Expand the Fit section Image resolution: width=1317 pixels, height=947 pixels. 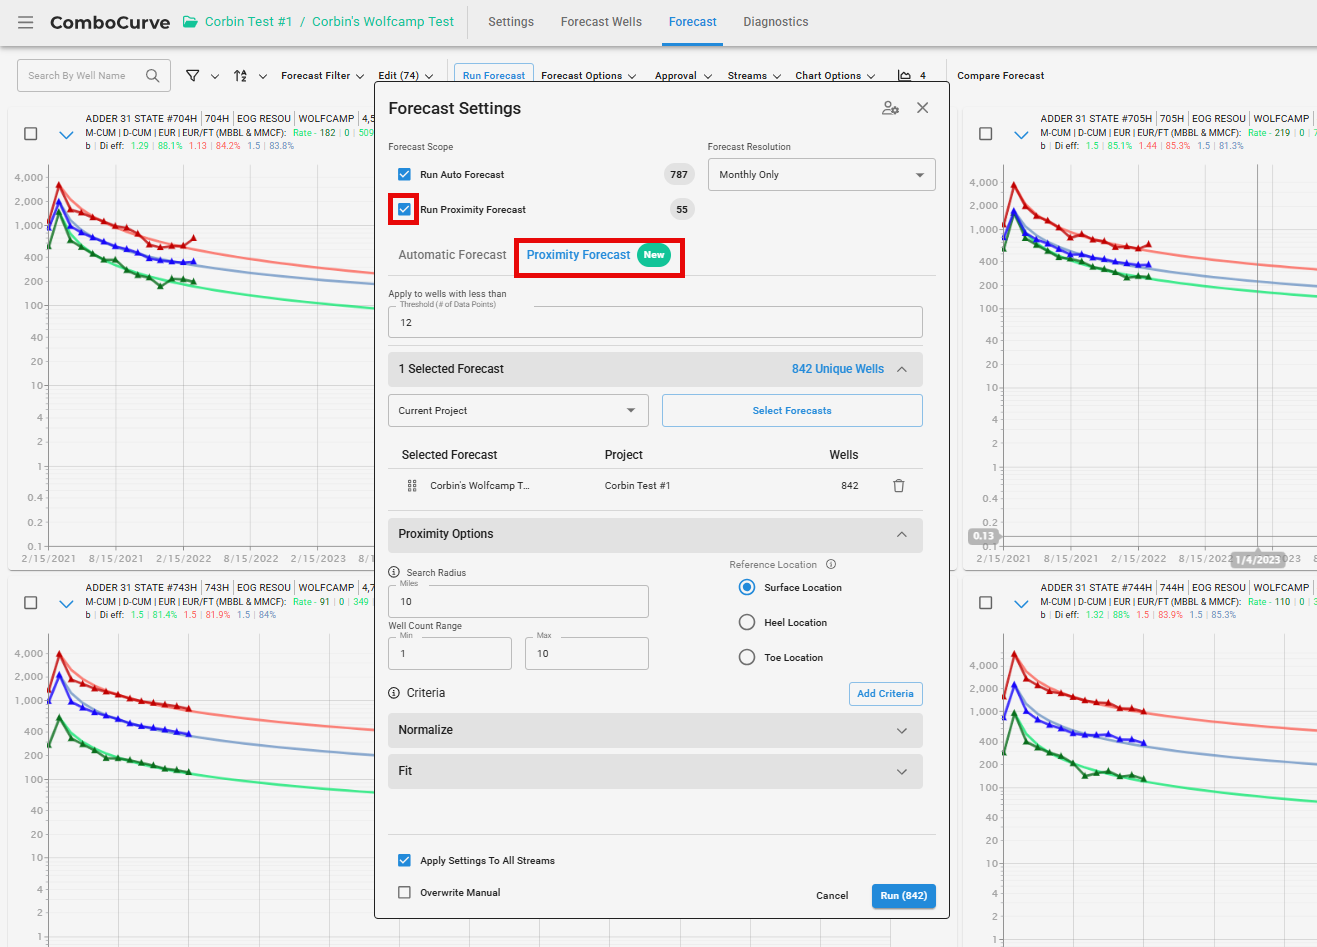click(655, 771)
